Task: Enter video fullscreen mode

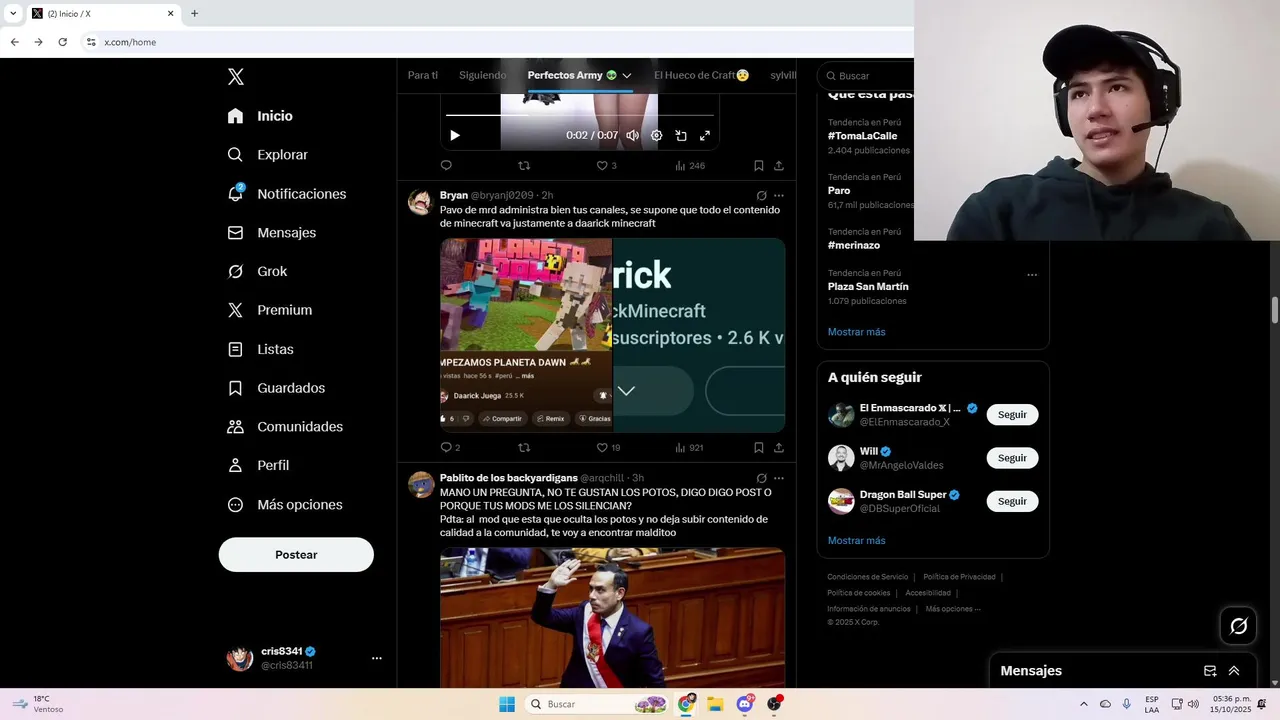Action: (x=705, y=135)
